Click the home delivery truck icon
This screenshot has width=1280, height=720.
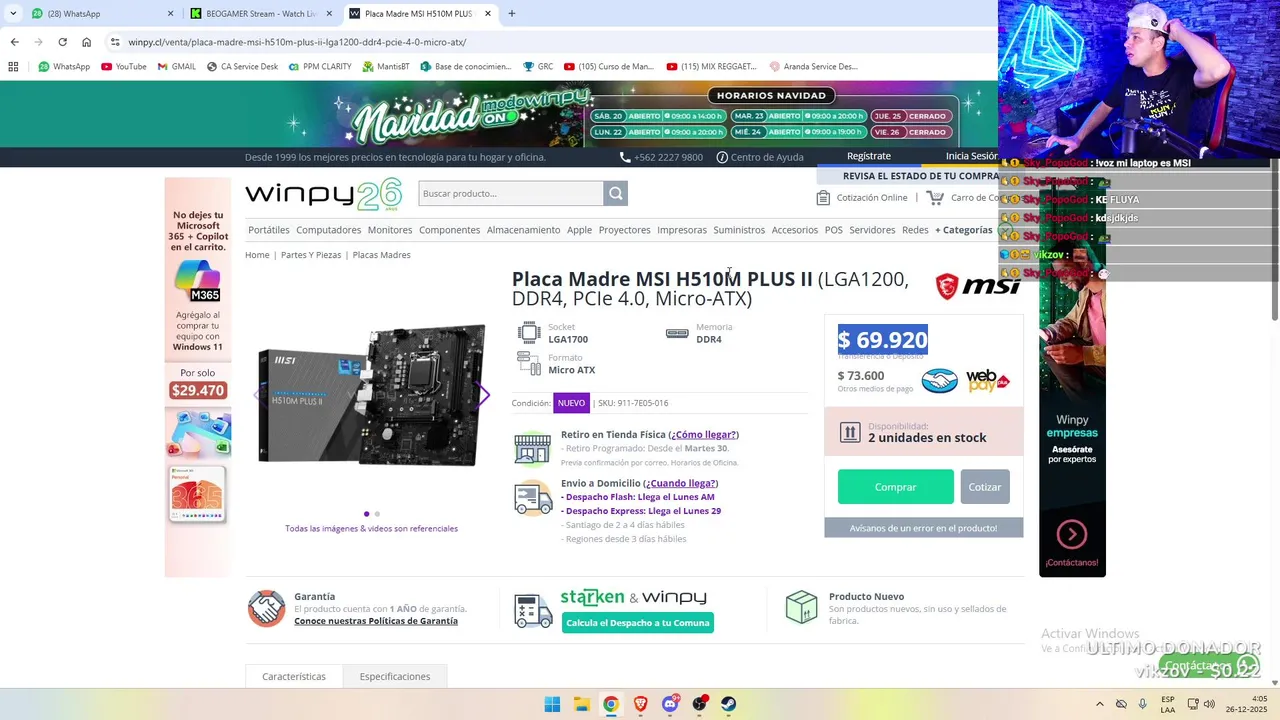pyautogui.click(x=532, y=497)
